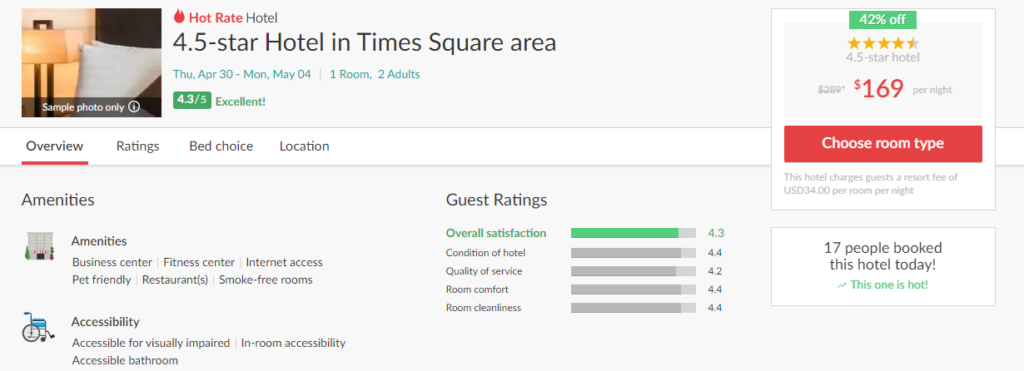Change the 1 Room, 2 Adults selection
Screen dimensions: 1024x371
pyautogui.click(x=375, y=74)
